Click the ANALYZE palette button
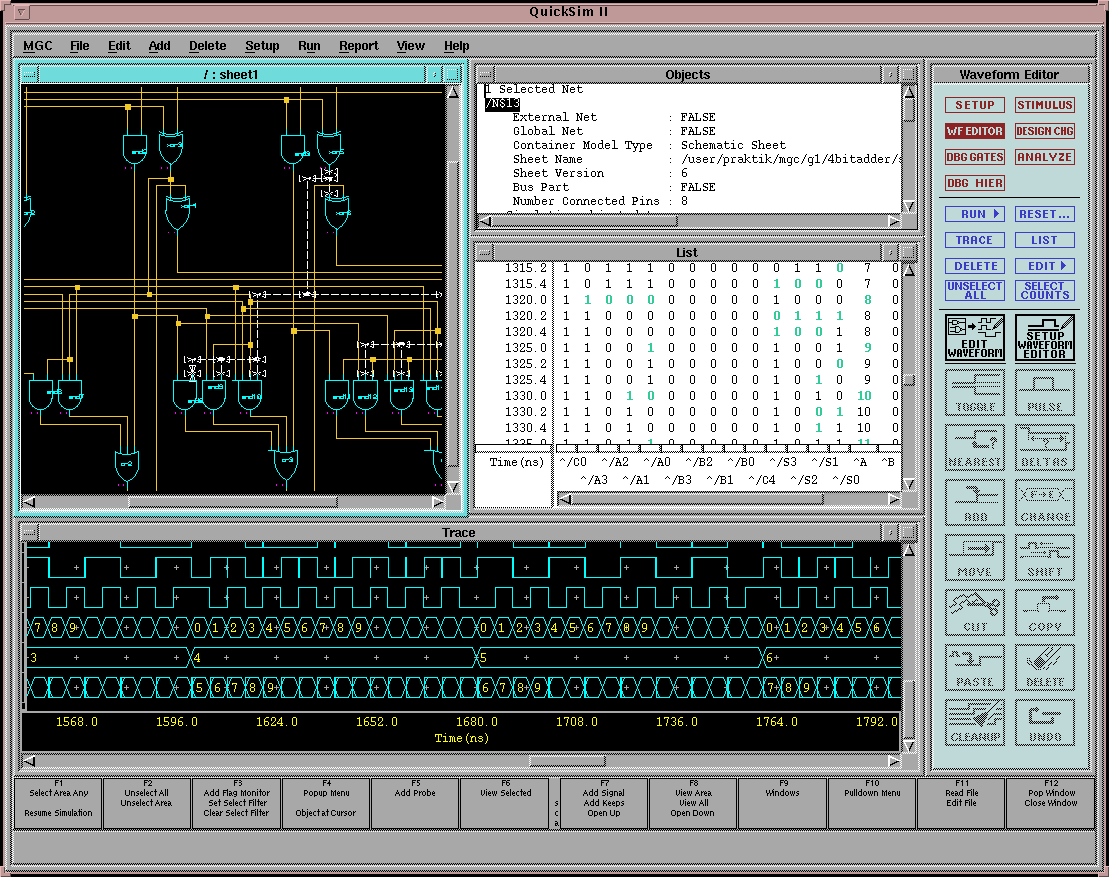 [x=1045, y=157]
